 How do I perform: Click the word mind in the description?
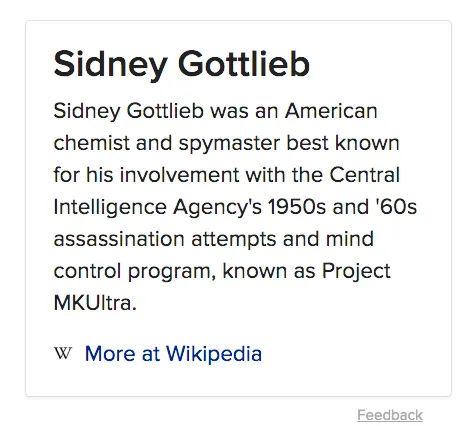point(350,239)
